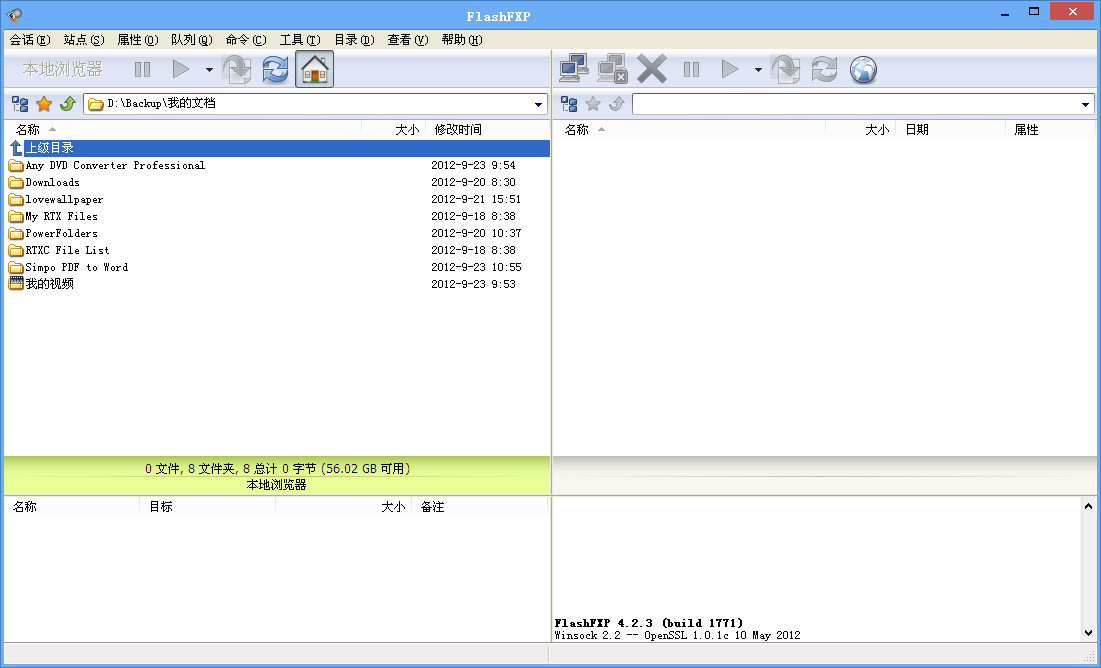Click the local folder tree icon
The height and width of the screenshot is (668, 1101).
point(20,104)
